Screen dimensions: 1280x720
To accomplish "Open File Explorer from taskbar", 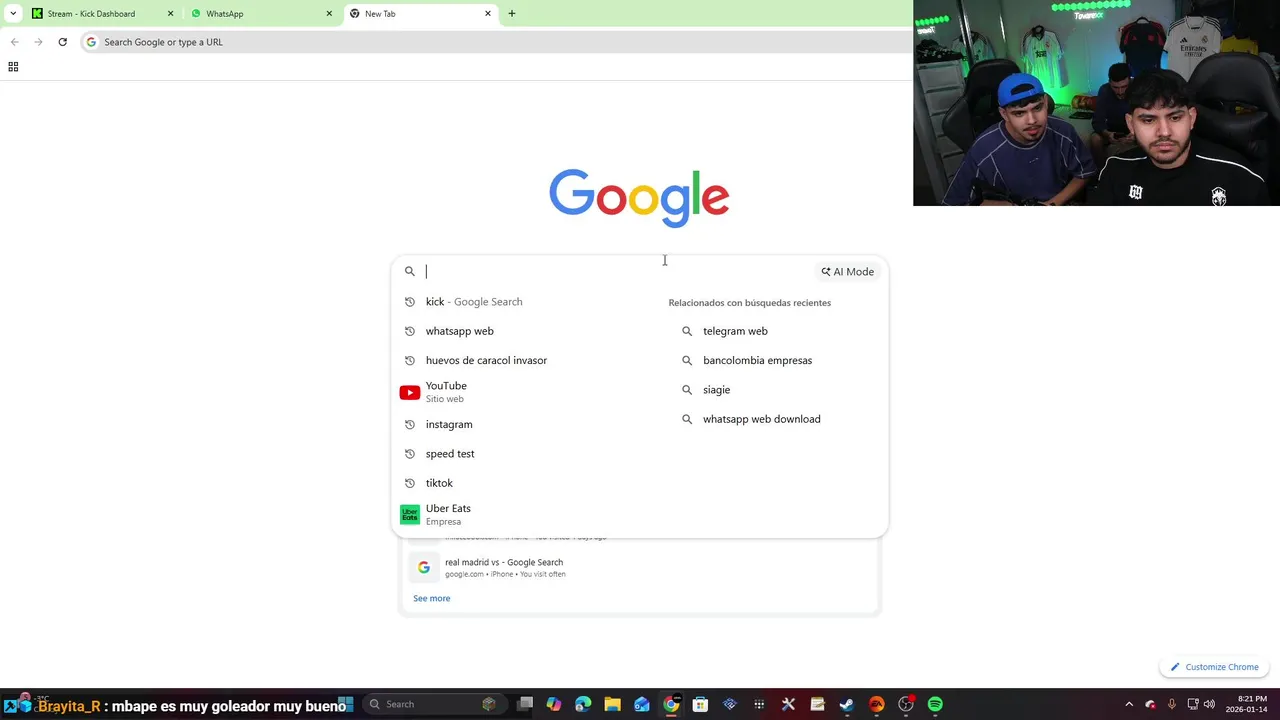I will pos(612,704).
